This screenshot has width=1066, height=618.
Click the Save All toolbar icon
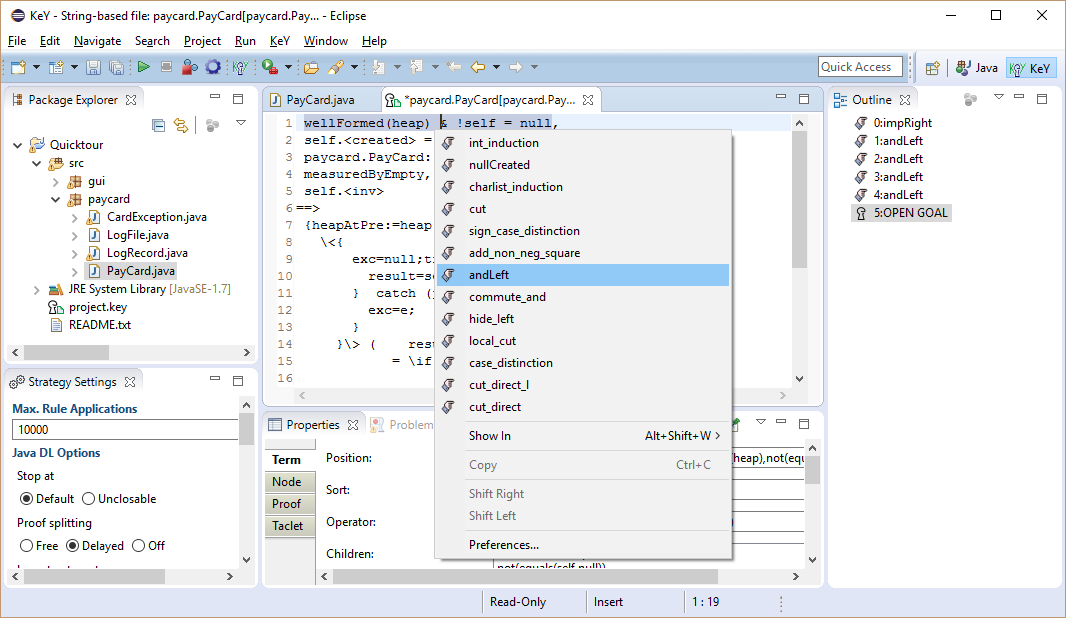coord(116,67)
